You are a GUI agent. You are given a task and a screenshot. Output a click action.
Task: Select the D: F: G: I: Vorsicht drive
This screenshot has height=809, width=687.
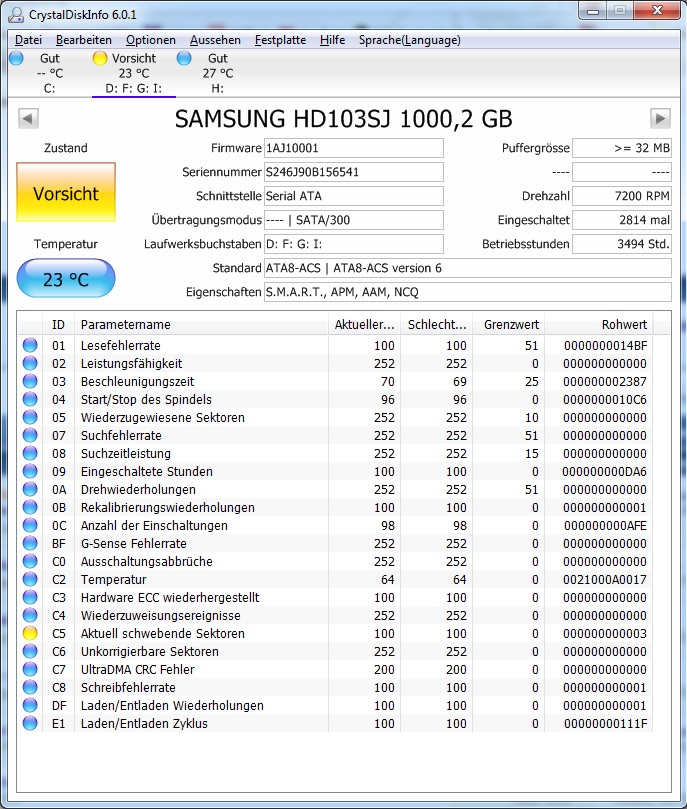[x=134, y=73]
